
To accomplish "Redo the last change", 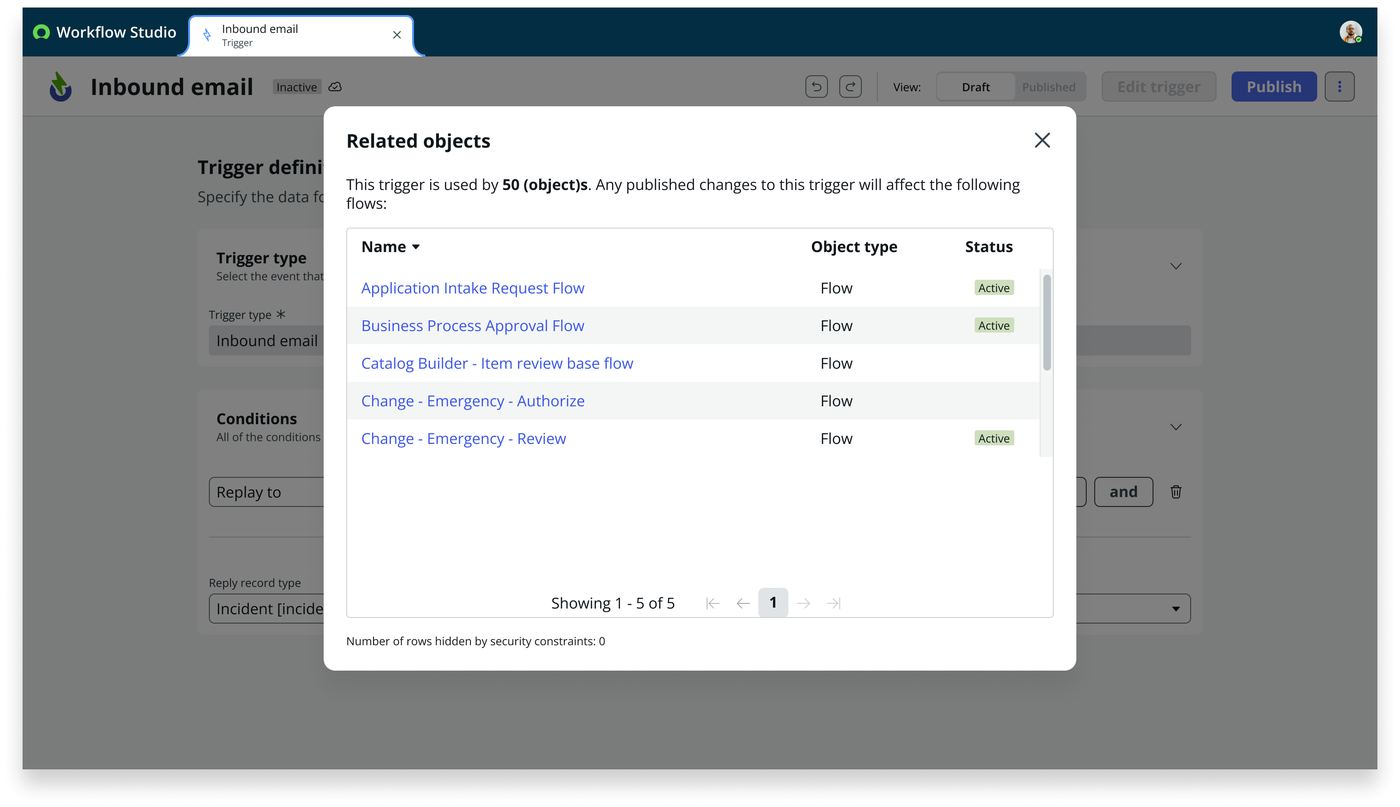I will click(x=850, y=87).
